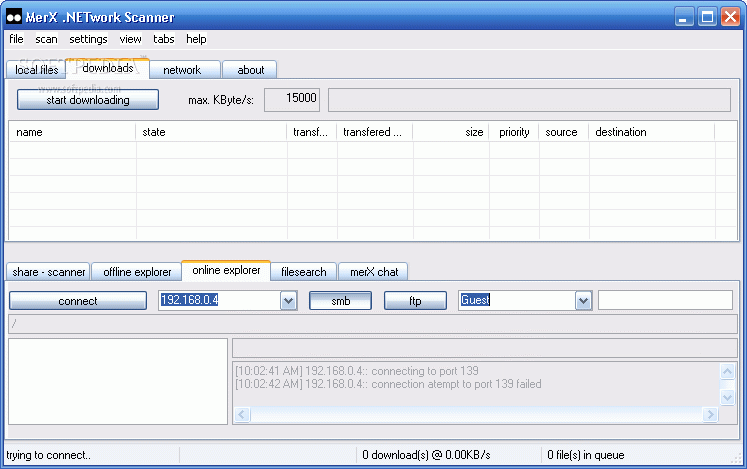747x469 pixels.
Task: Click the '0 download(s) @ 0.00KB/s' status
Action: tap(426, 455)
